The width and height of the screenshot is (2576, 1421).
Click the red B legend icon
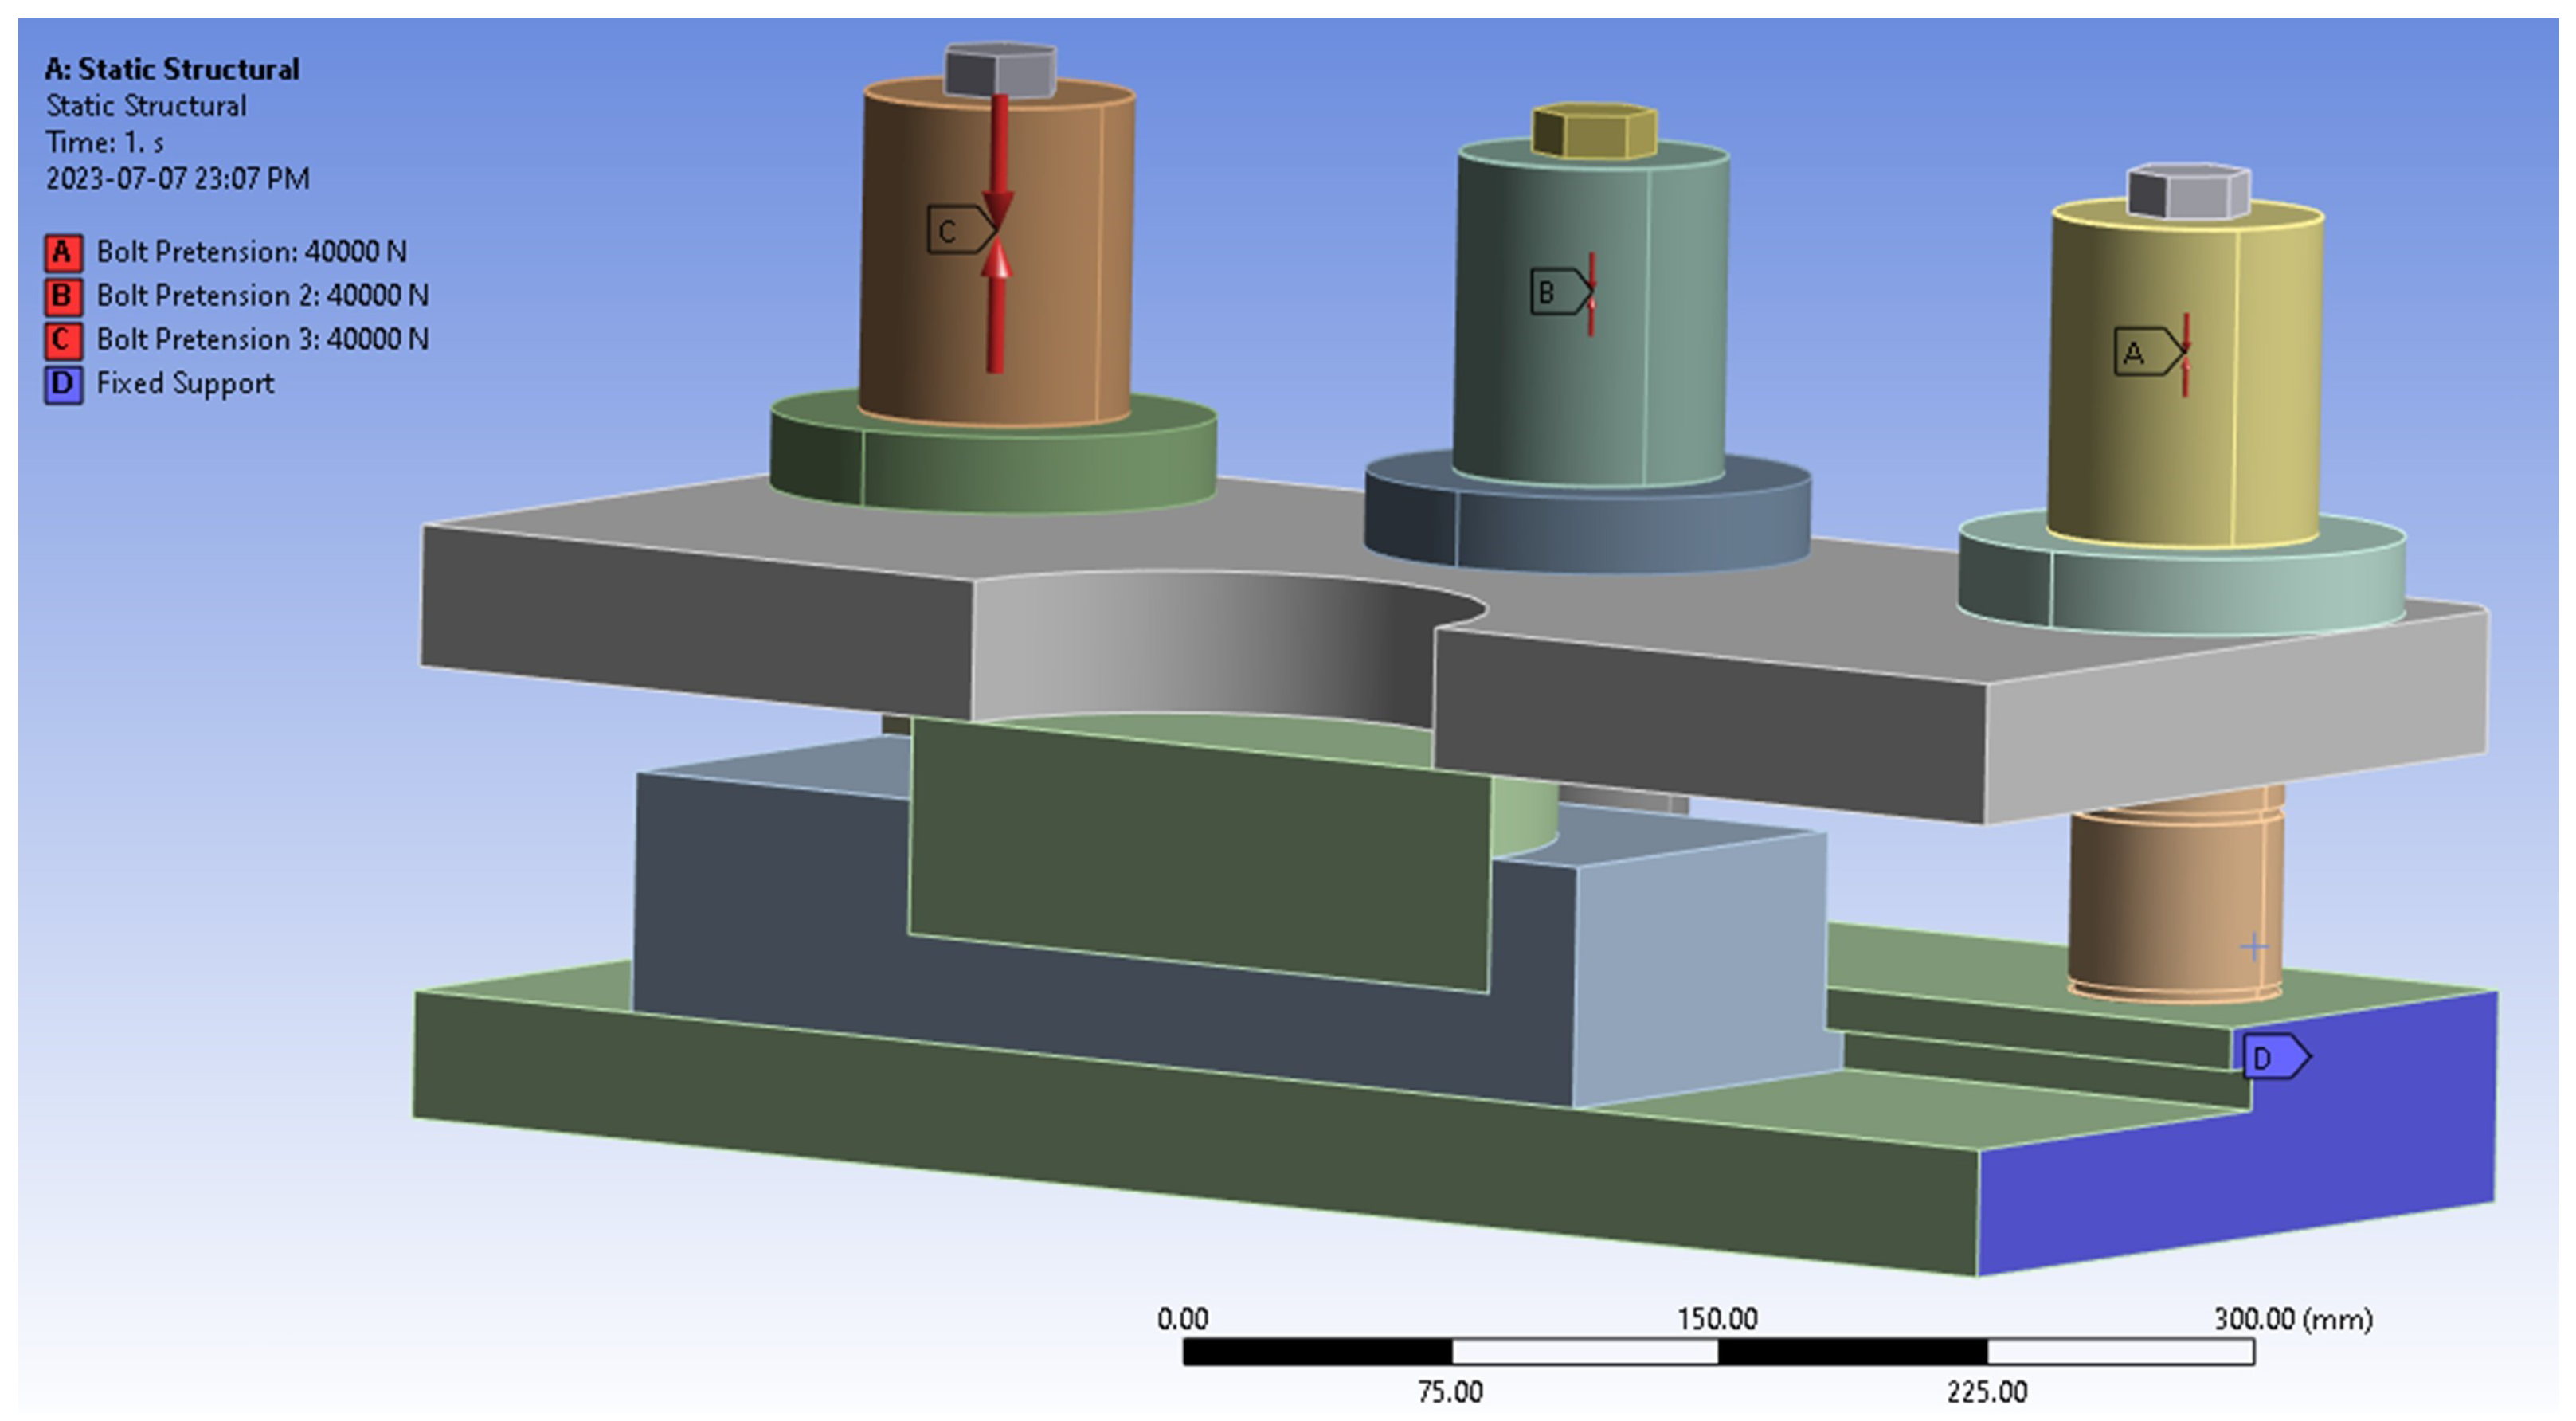(x=63, y=296)
